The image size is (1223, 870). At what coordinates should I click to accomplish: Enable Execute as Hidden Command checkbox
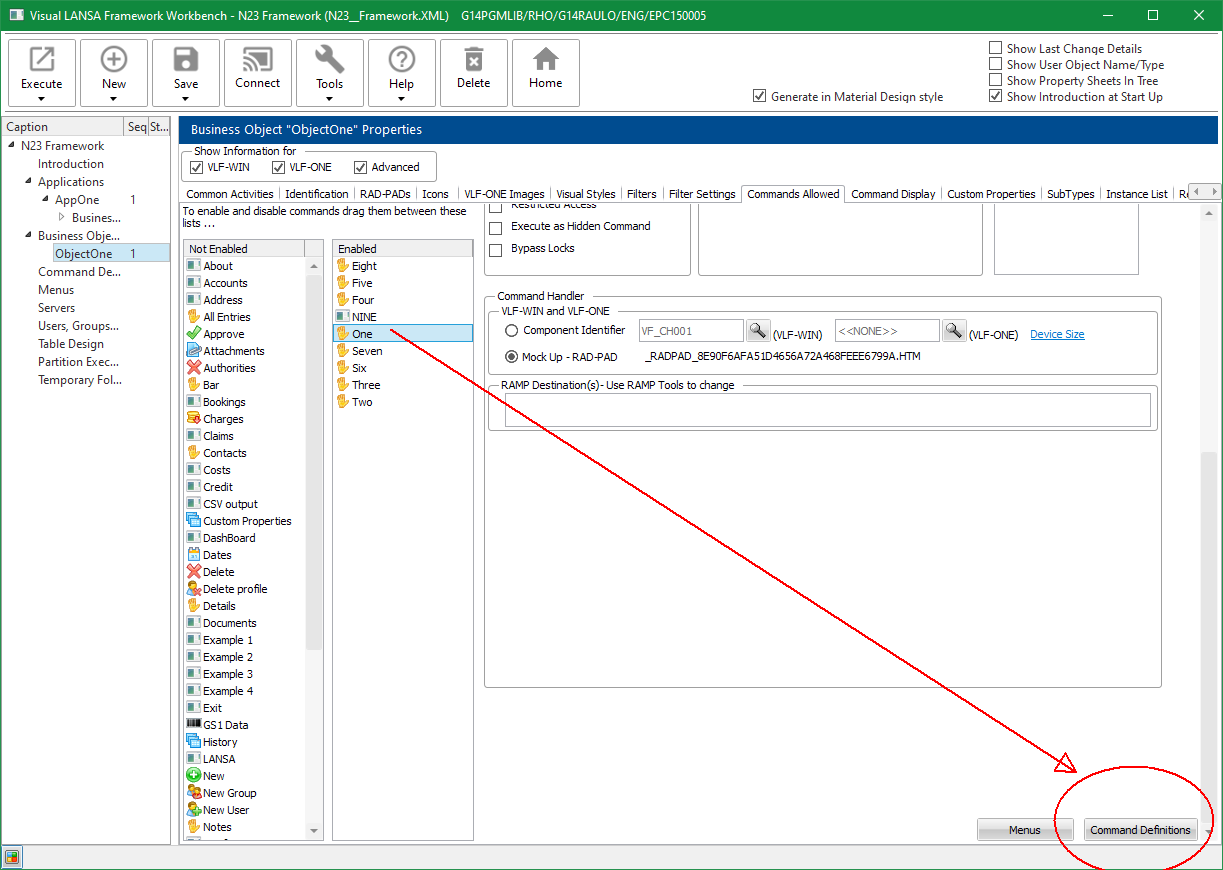495,227
